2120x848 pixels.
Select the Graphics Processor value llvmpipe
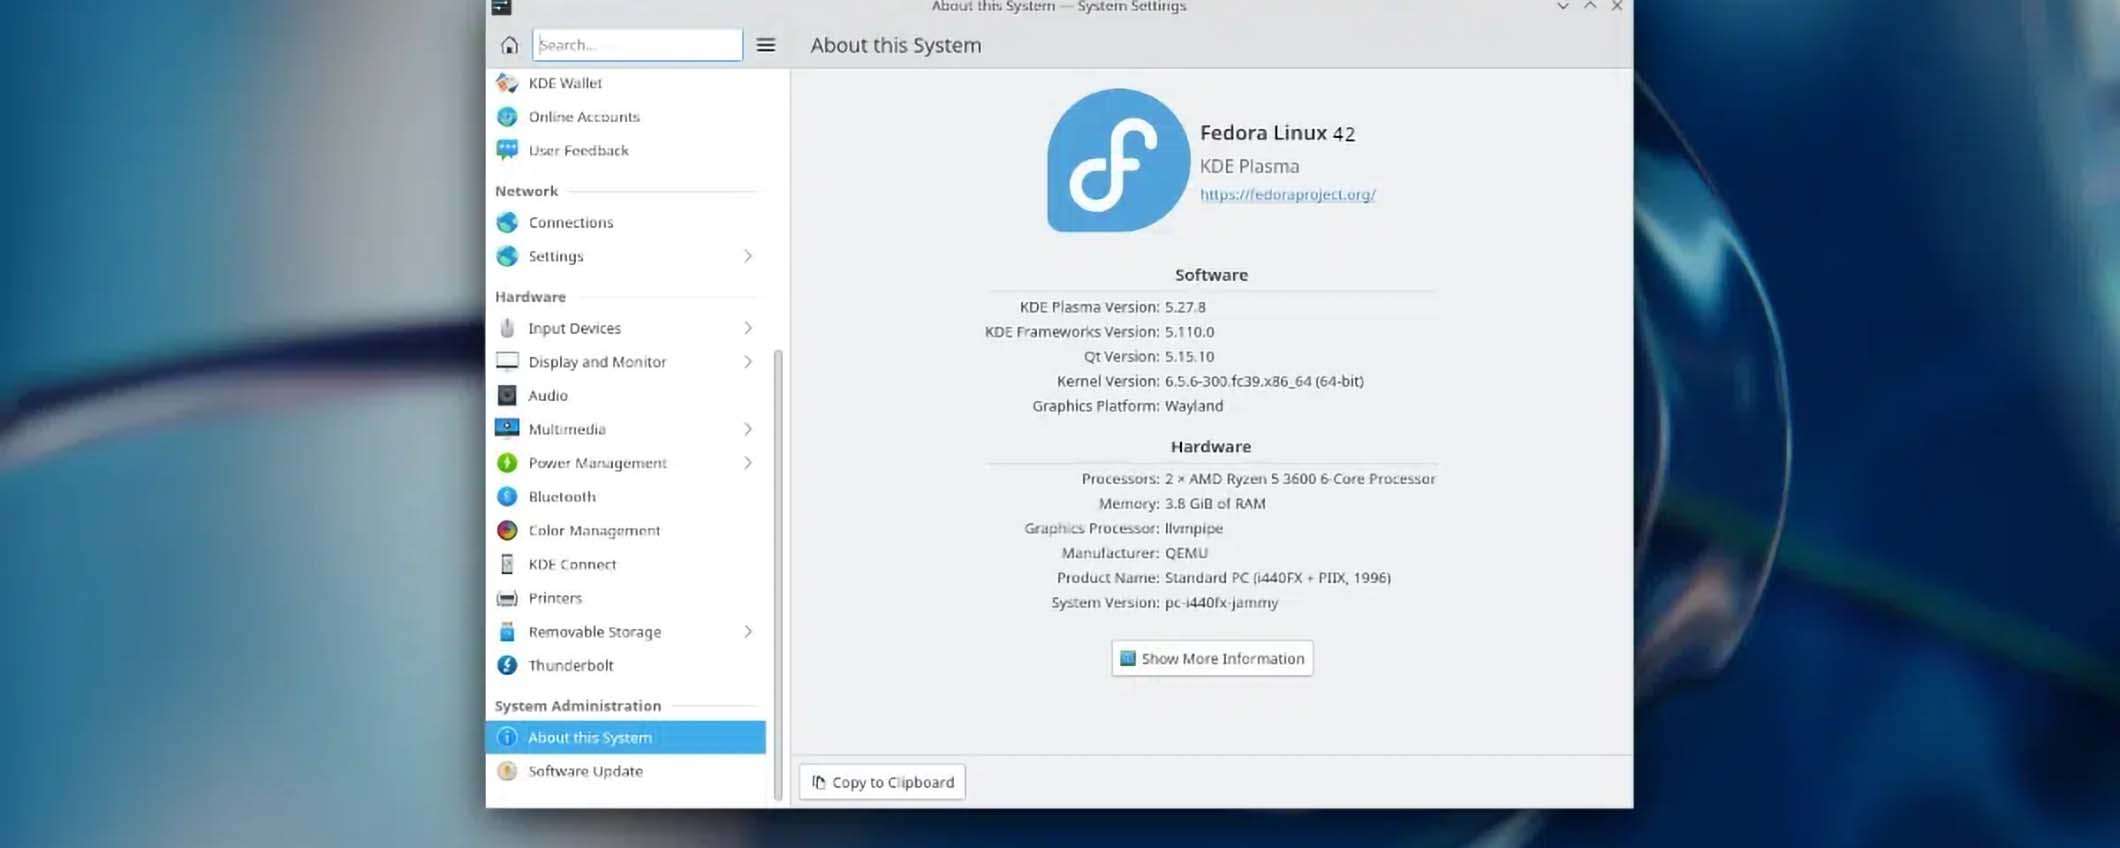coord(1194,528)
